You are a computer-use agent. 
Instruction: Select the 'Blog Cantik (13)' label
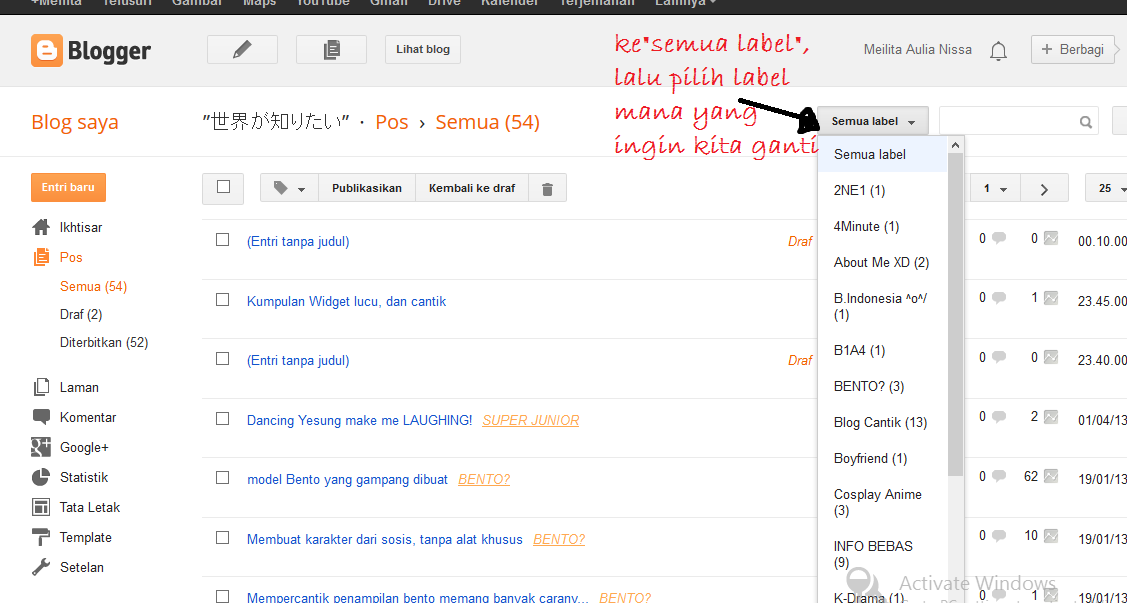pos(879,422)
